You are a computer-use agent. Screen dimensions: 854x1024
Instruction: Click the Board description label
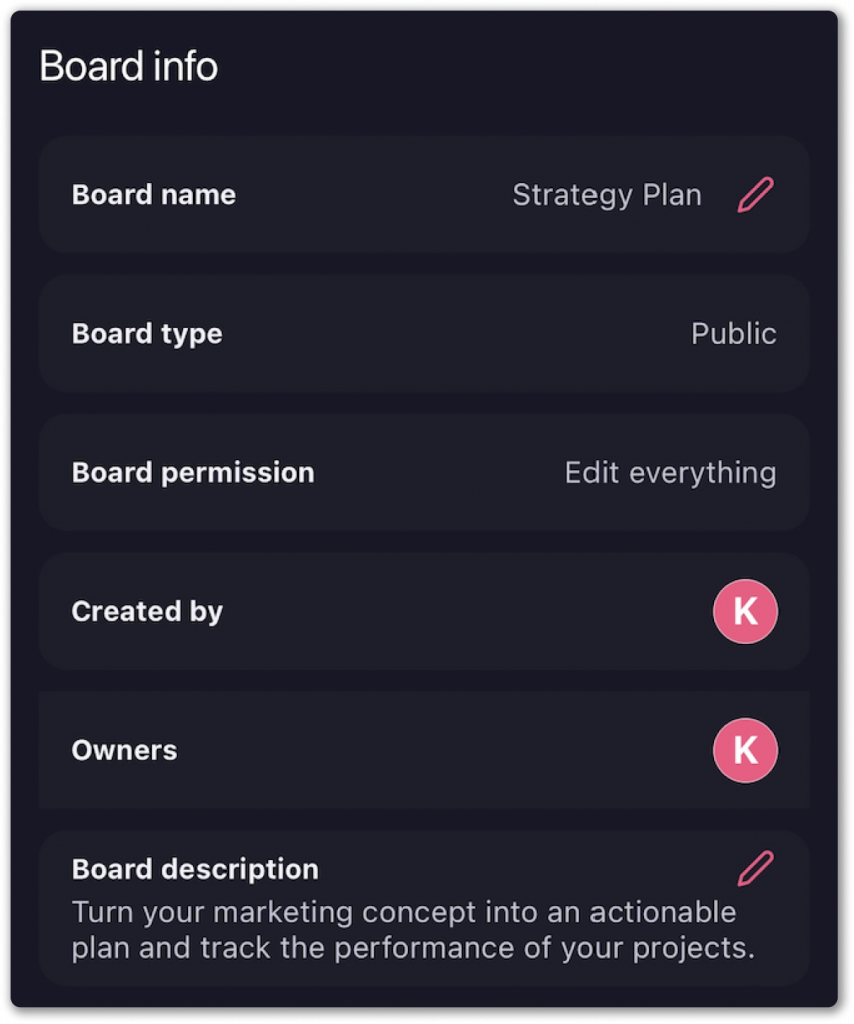click(x=195, y=869)
